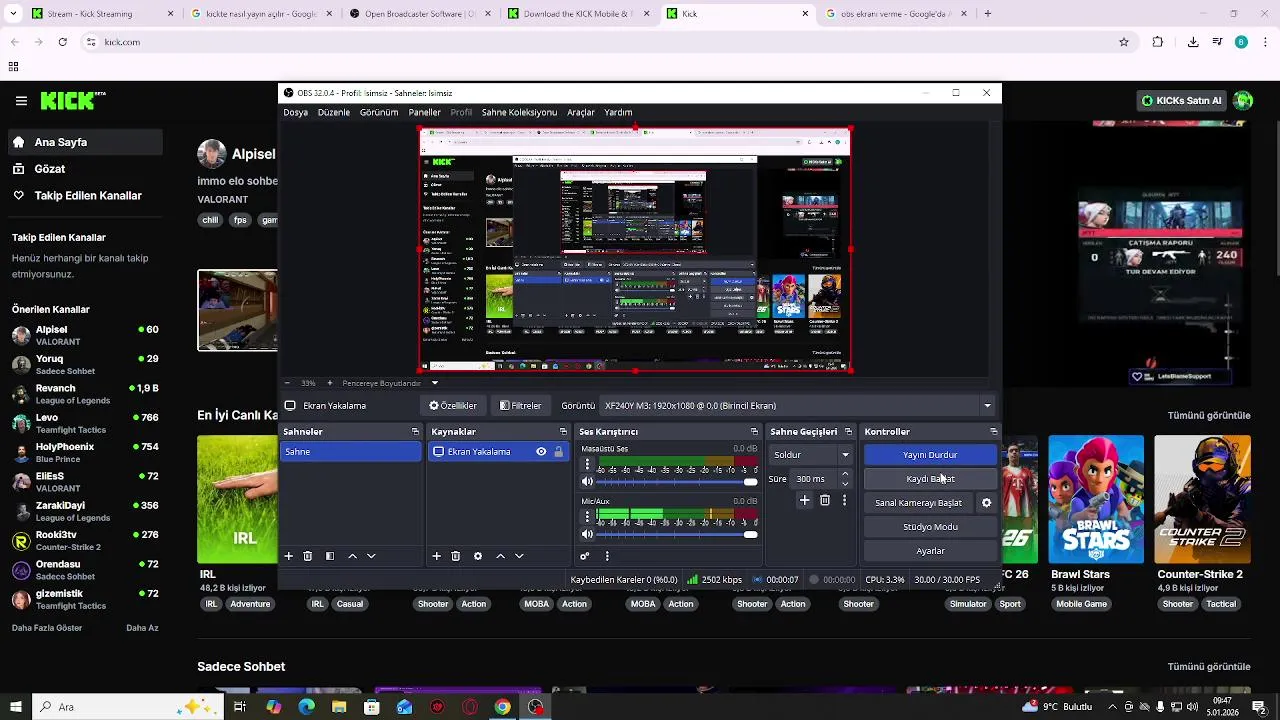Open Masaüstü Ses options dots menu
The height and width of the screenshot is (720, 1280).
pyautogui.click(x=587, y=465)
